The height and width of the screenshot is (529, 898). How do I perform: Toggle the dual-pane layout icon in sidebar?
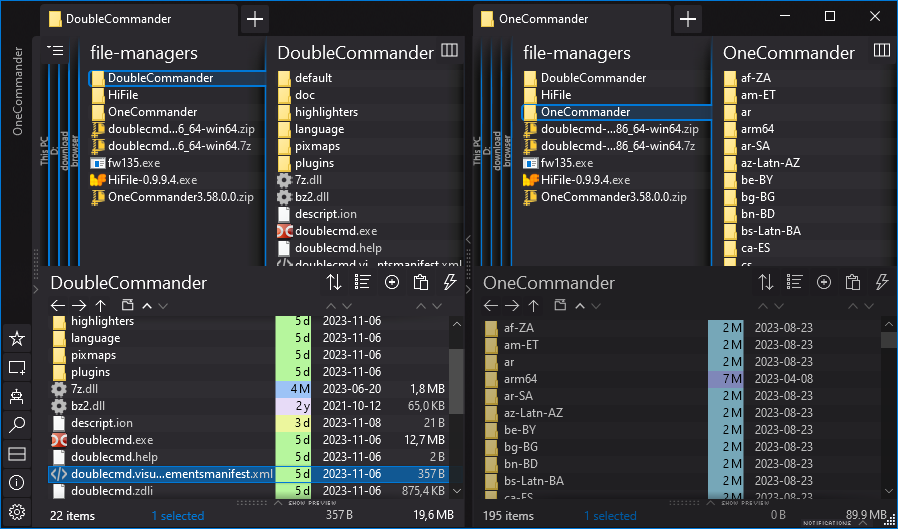(16, 455)
